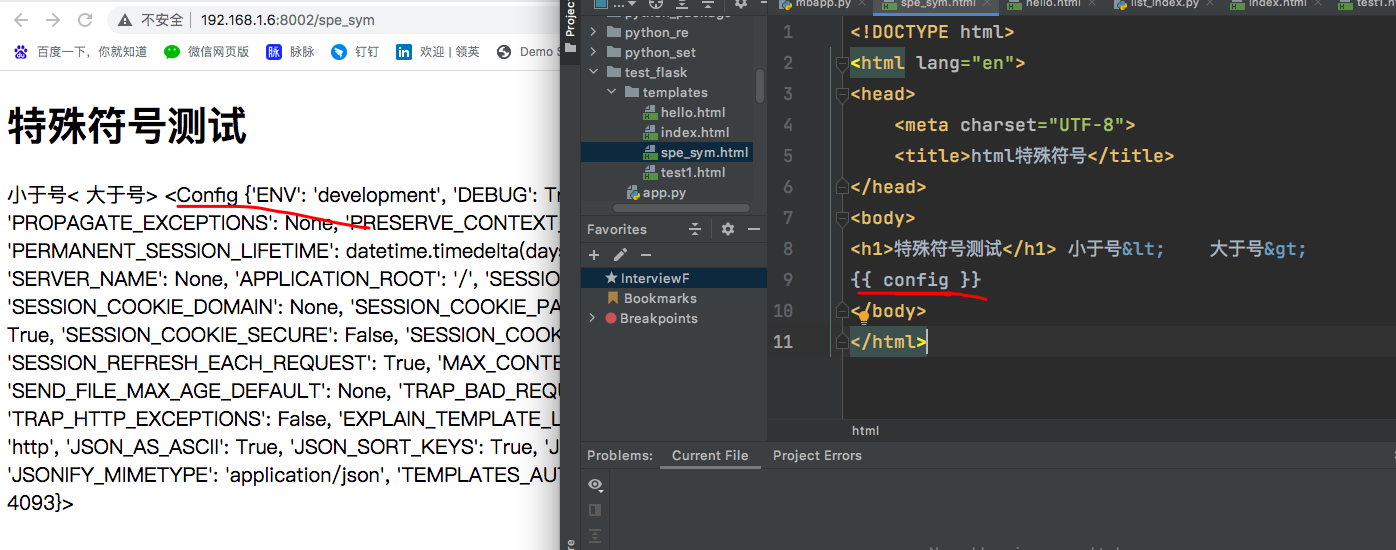Select python_re folder in tree
This screenshot has width=1396, height=550.
pyautogui.click(x=647, y=32)
